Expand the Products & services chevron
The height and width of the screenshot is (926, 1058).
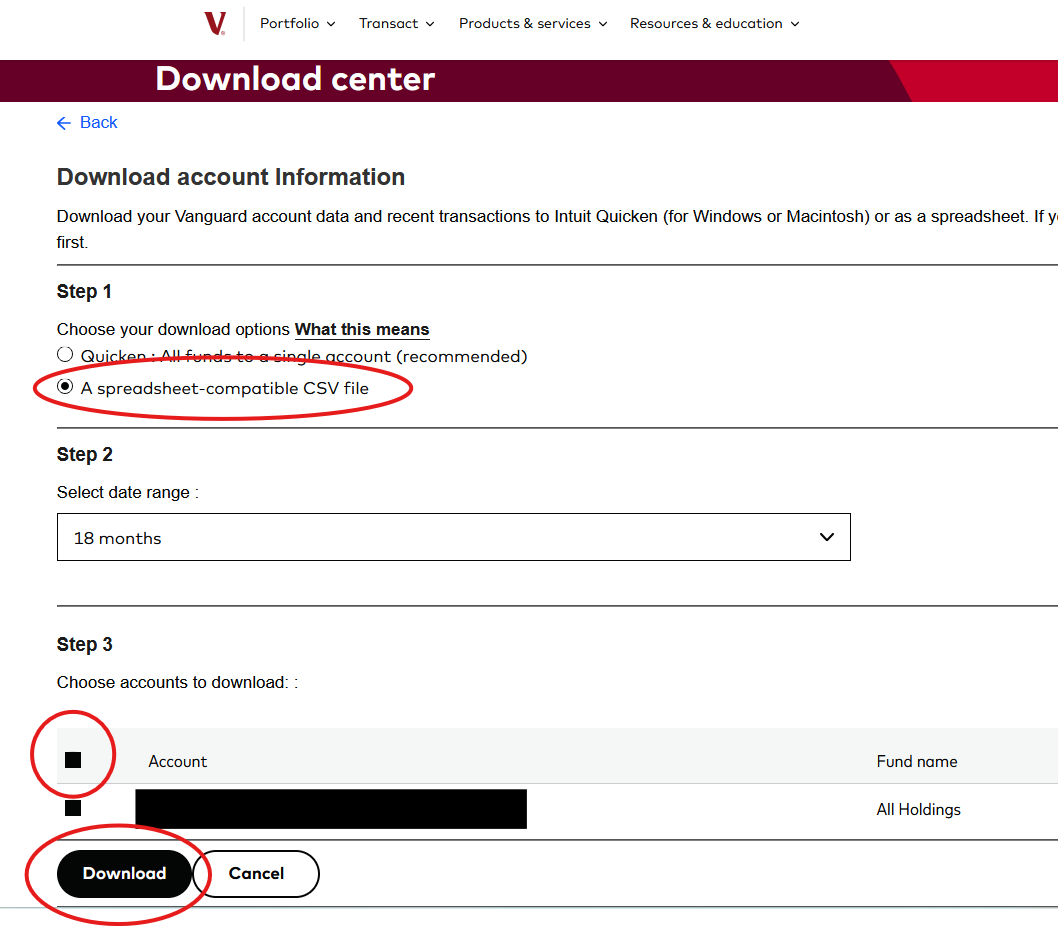603,24
